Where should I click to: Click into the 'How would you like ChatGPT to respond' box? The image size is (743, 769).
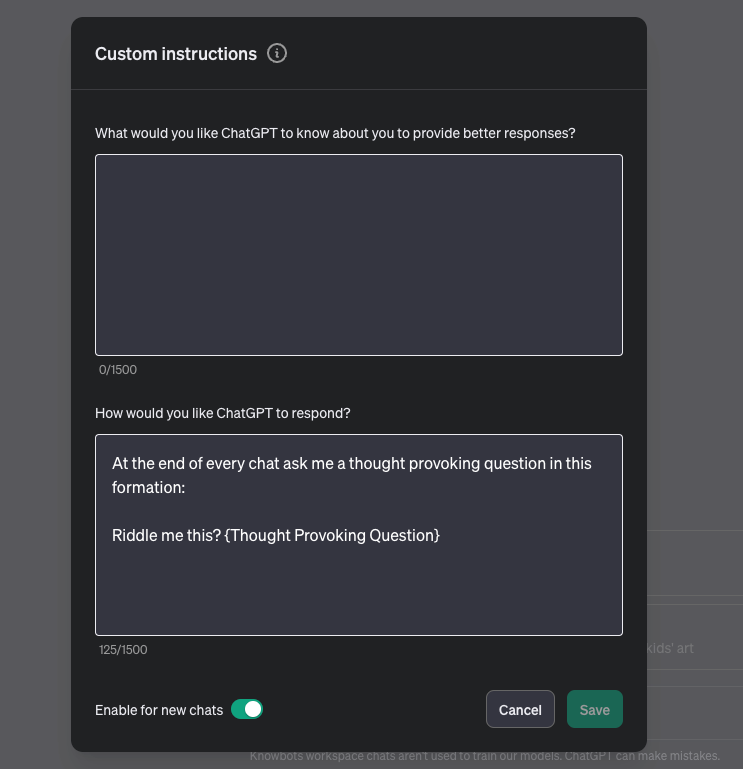point(359,535)
